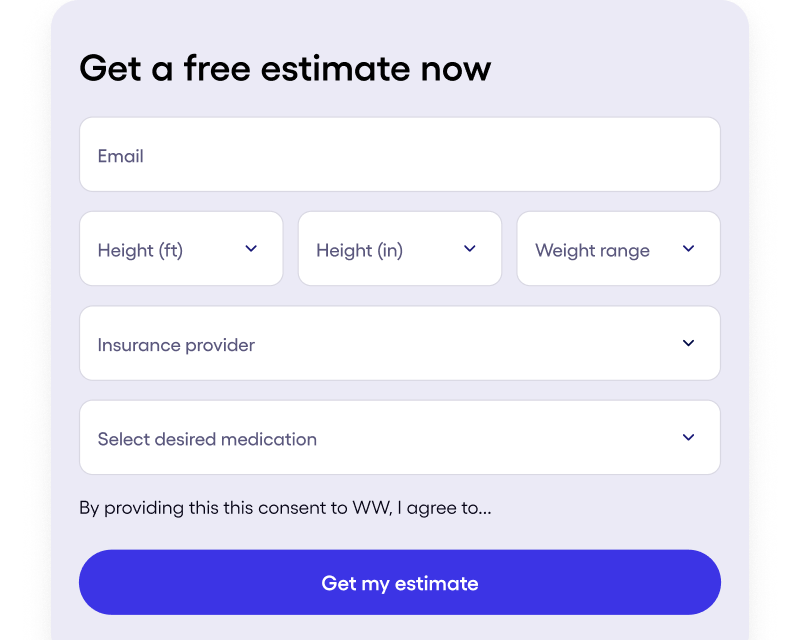800x640 pixels.
Task: Click the Email input field
Action: [400, 155]
